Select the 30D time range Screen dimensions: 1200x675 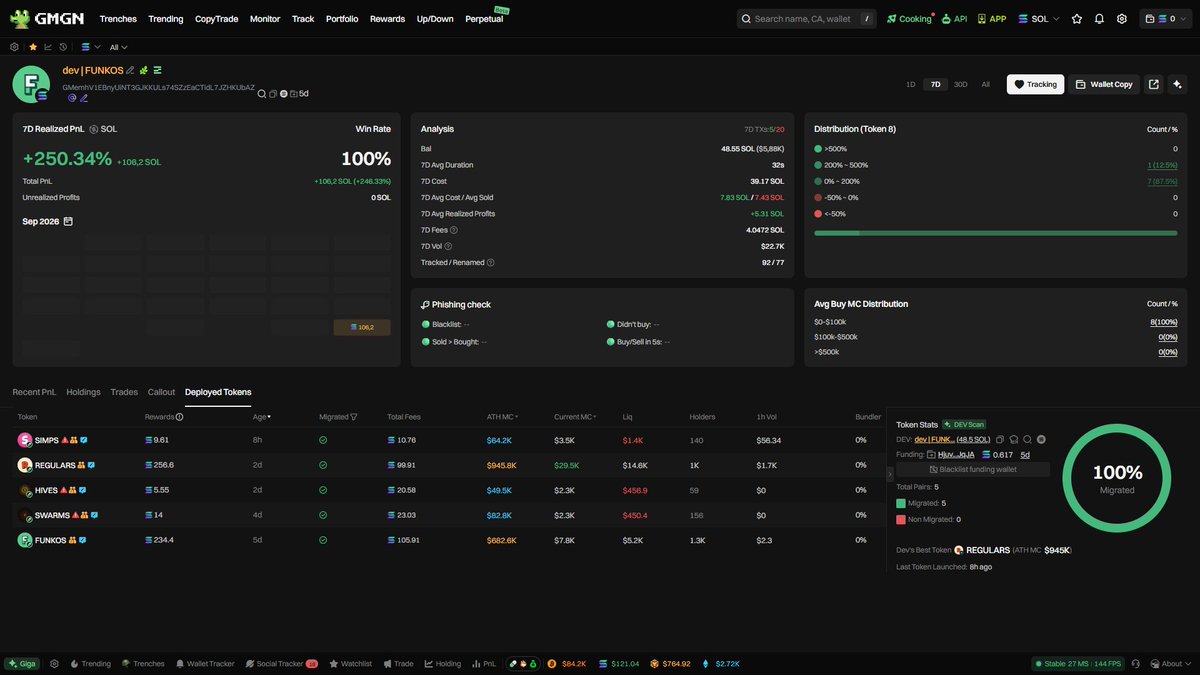[960, 84]
